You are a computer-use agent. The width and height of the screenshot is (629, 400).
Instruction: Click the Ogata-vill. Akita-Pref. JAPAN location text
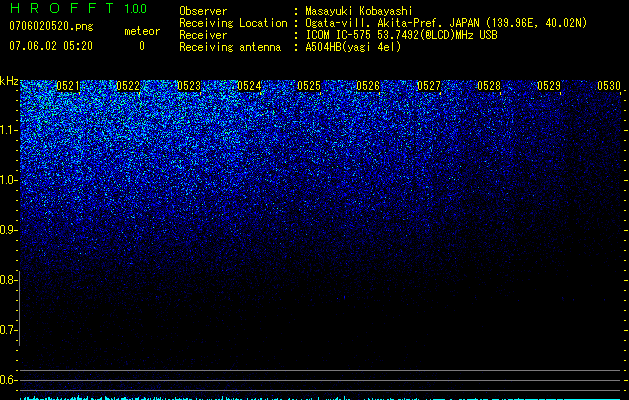click(446, 23)
